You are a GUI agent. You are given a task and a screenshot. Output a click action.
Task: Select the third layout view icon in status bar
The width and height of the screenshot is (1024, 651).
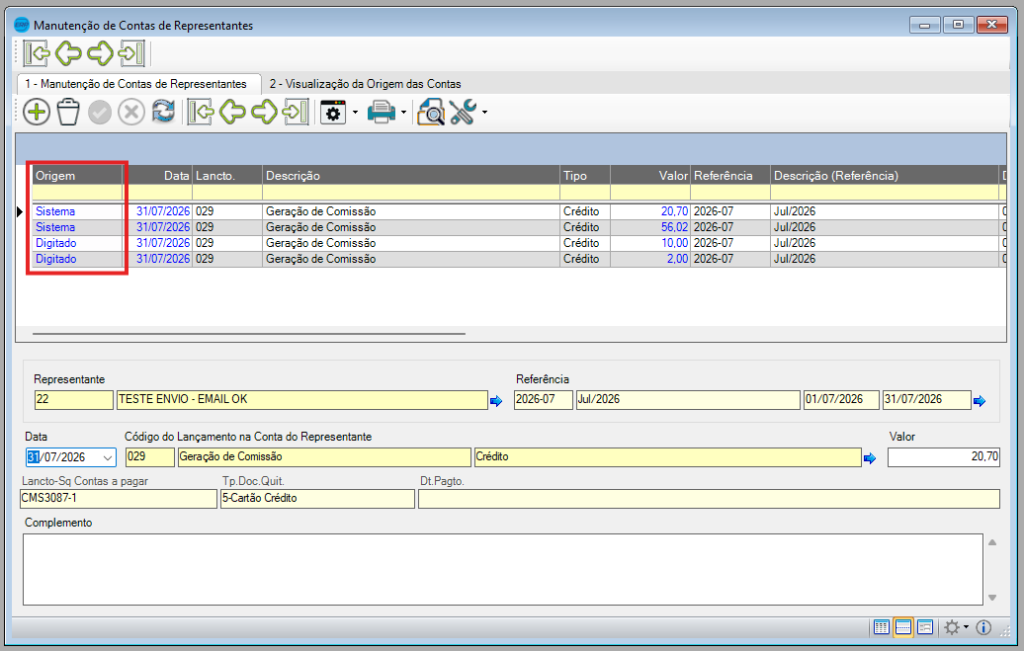pyautogui.click(x=925, y=627)
